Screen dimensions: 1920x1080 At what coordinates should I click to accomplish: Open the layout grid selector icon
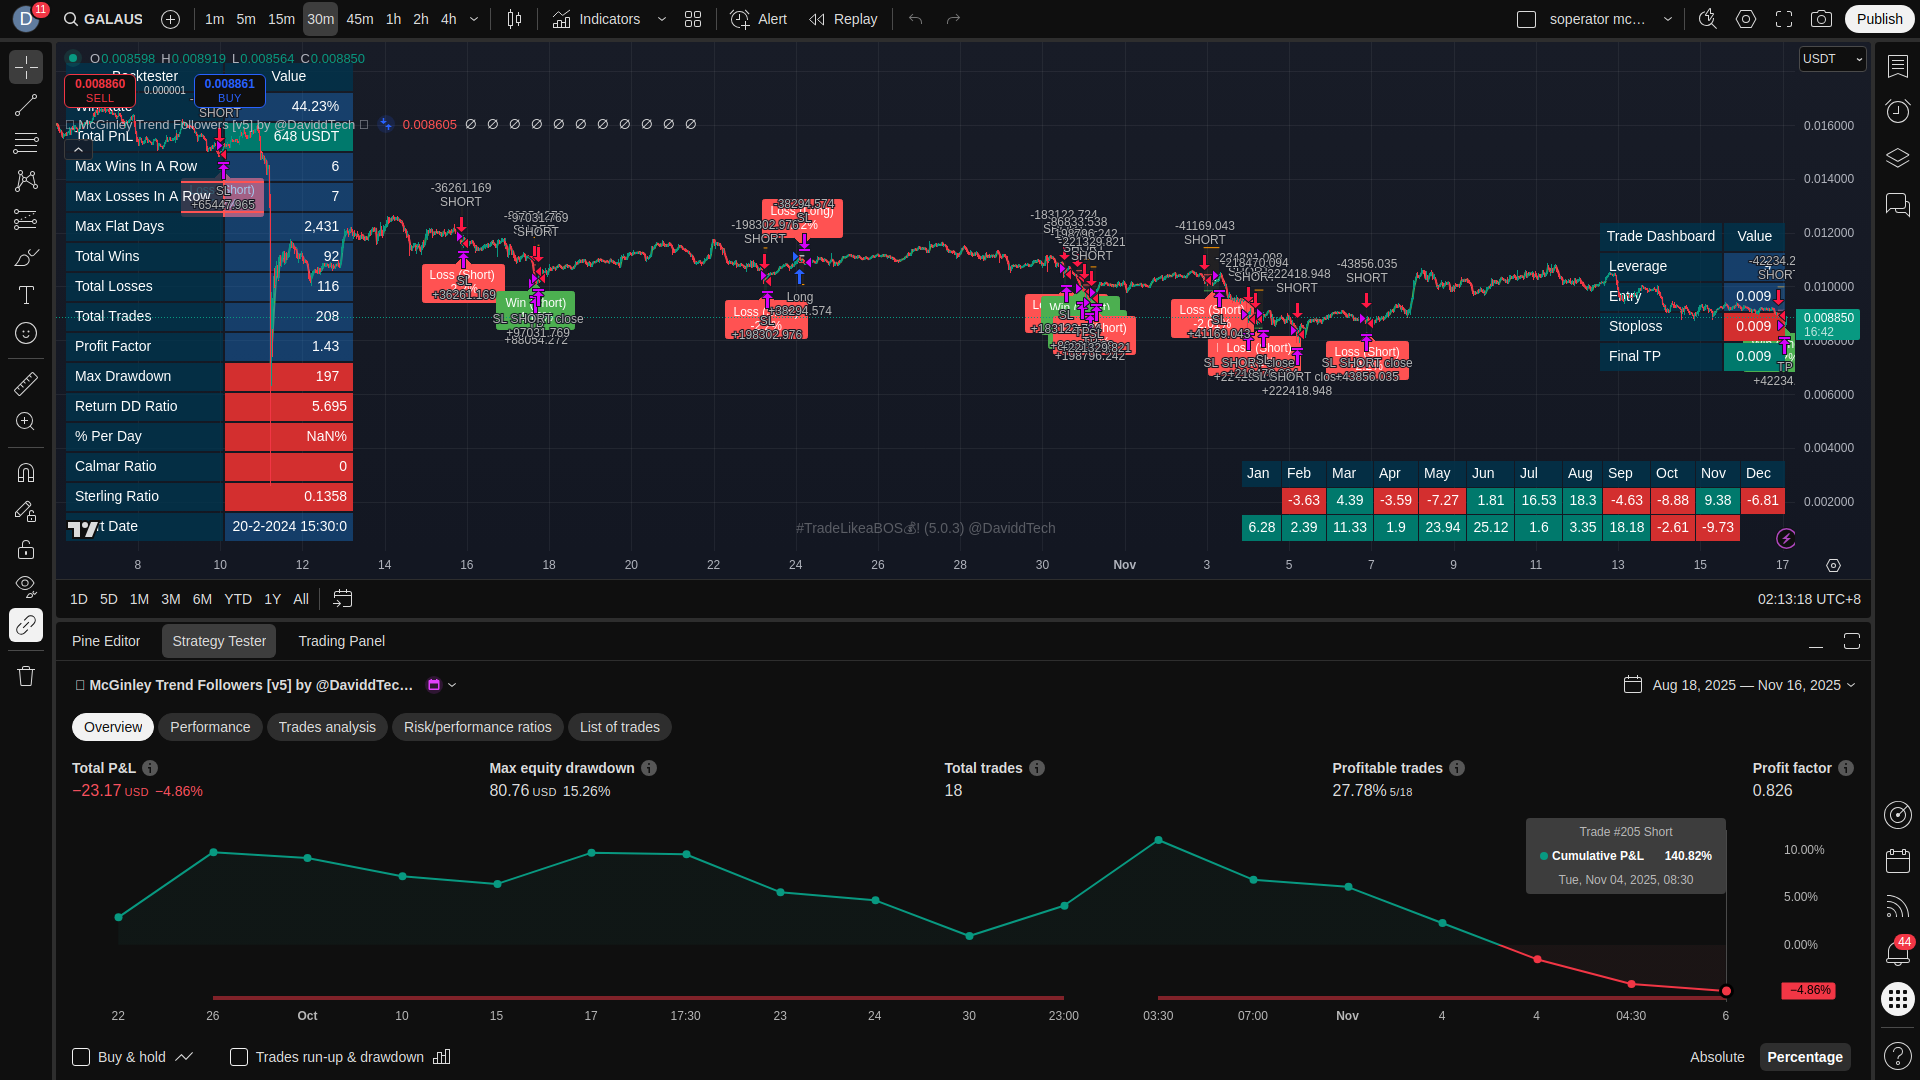(x=693, y=19)
